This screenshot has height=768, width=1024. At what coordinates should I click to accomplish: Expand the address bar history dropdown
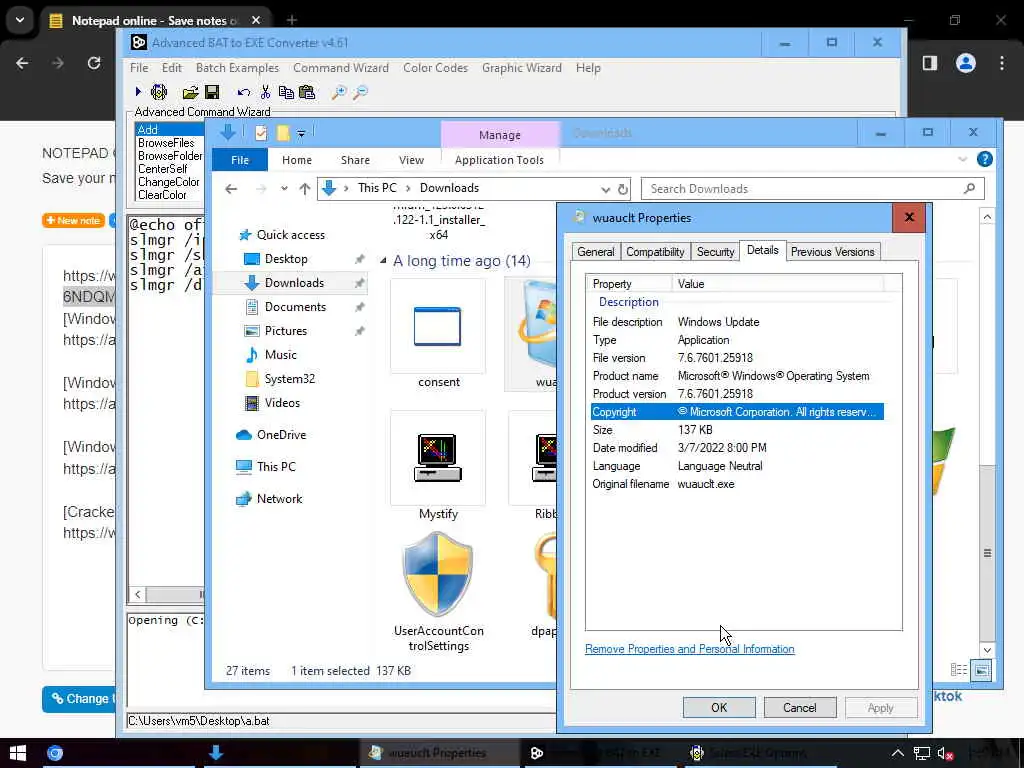coord(605,189)
